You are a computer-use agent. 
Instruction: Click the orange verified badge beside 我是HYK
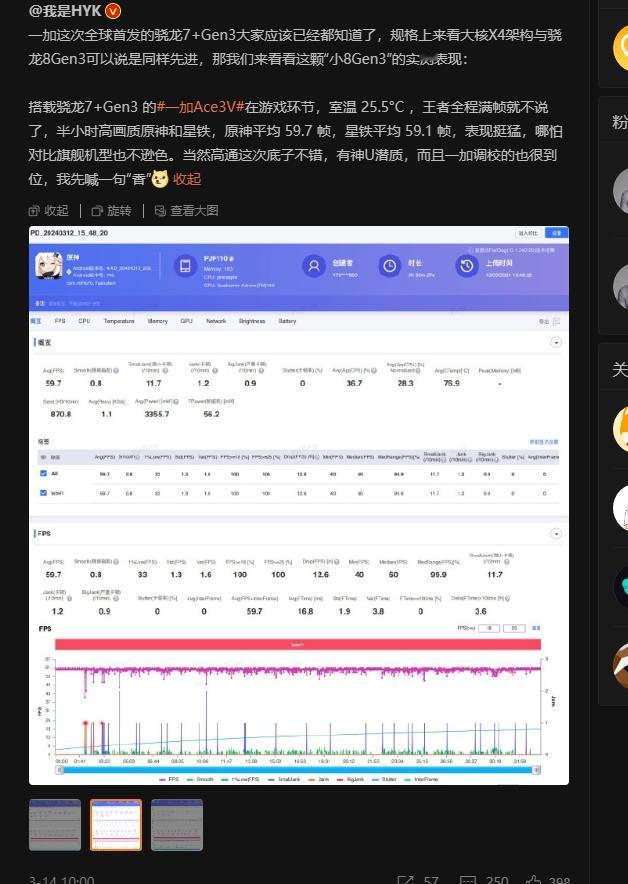click(x=113, y=10)
